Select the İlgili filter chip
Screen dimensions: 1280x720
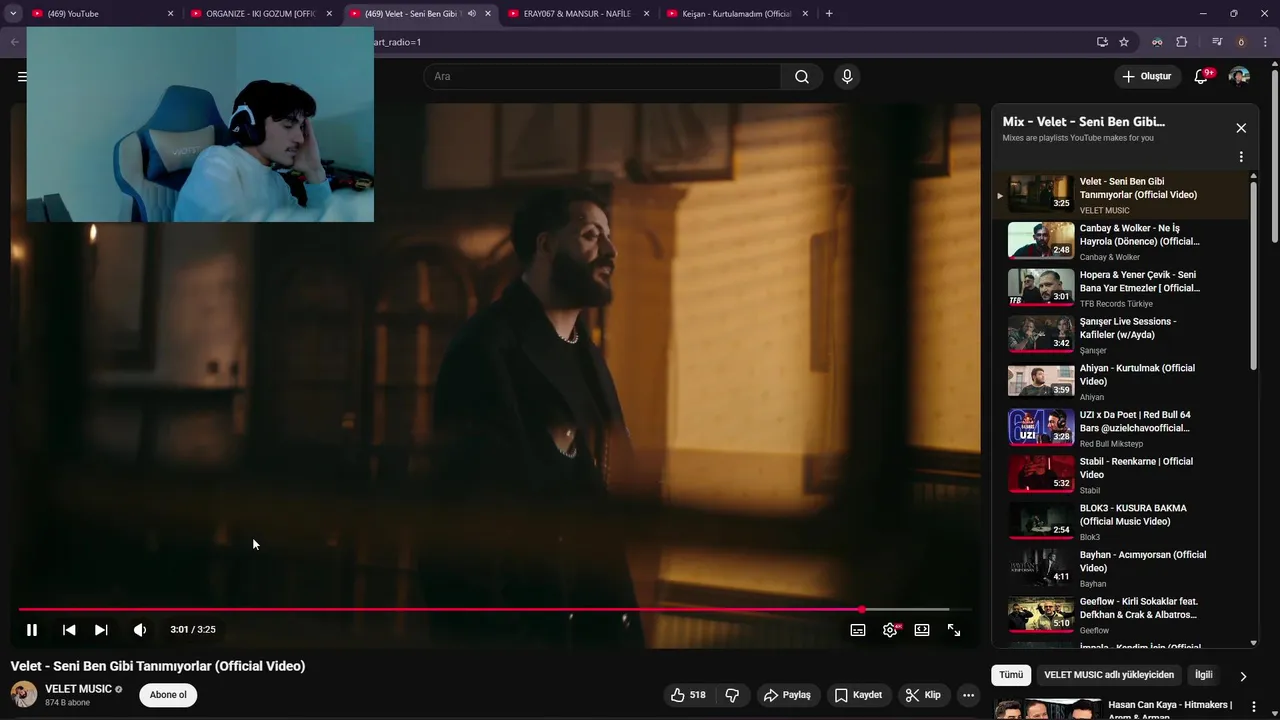(x=1204, y=675)
